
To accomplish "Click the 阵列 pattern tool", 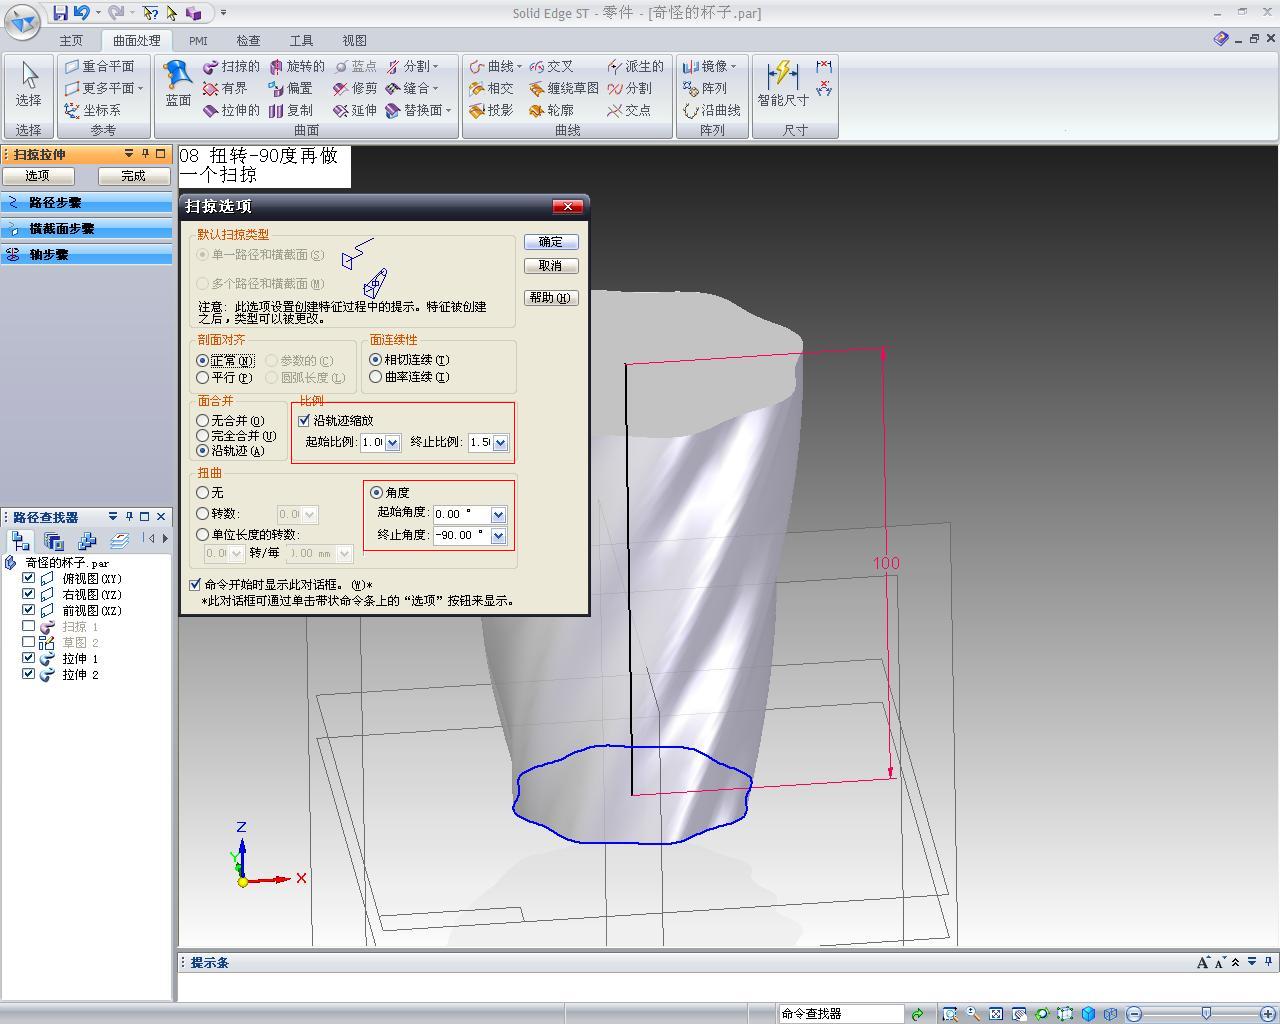I will coord(705,88).
